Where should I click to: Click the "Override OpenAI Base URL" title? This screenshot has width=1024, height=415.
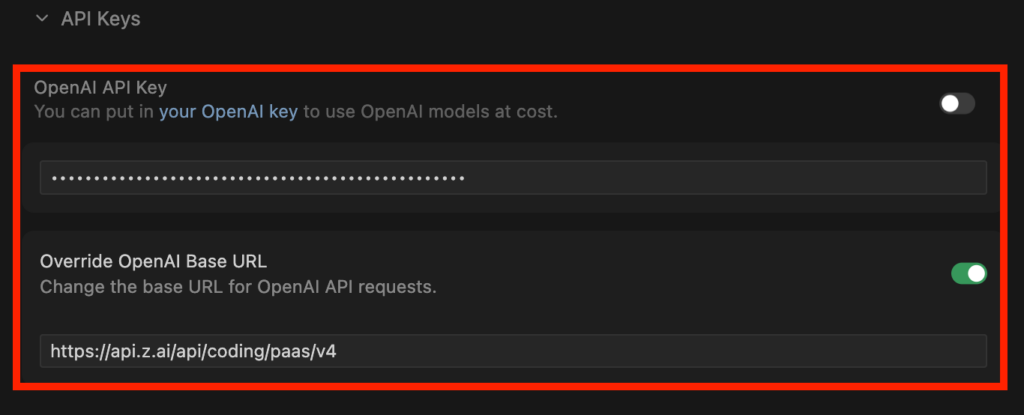pyautogui.click(x=153, y=262)
